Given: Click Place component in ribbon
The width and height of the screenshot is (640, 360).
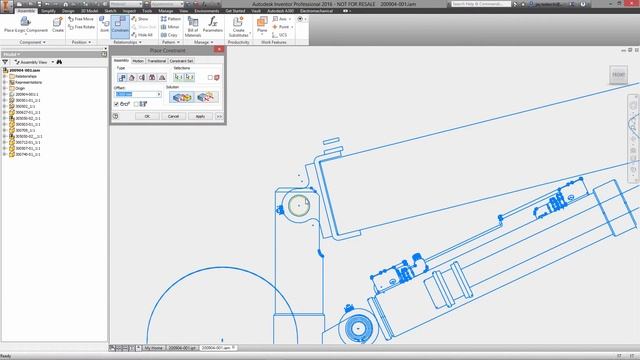Looking at the screenshot, I should point(26,25).
